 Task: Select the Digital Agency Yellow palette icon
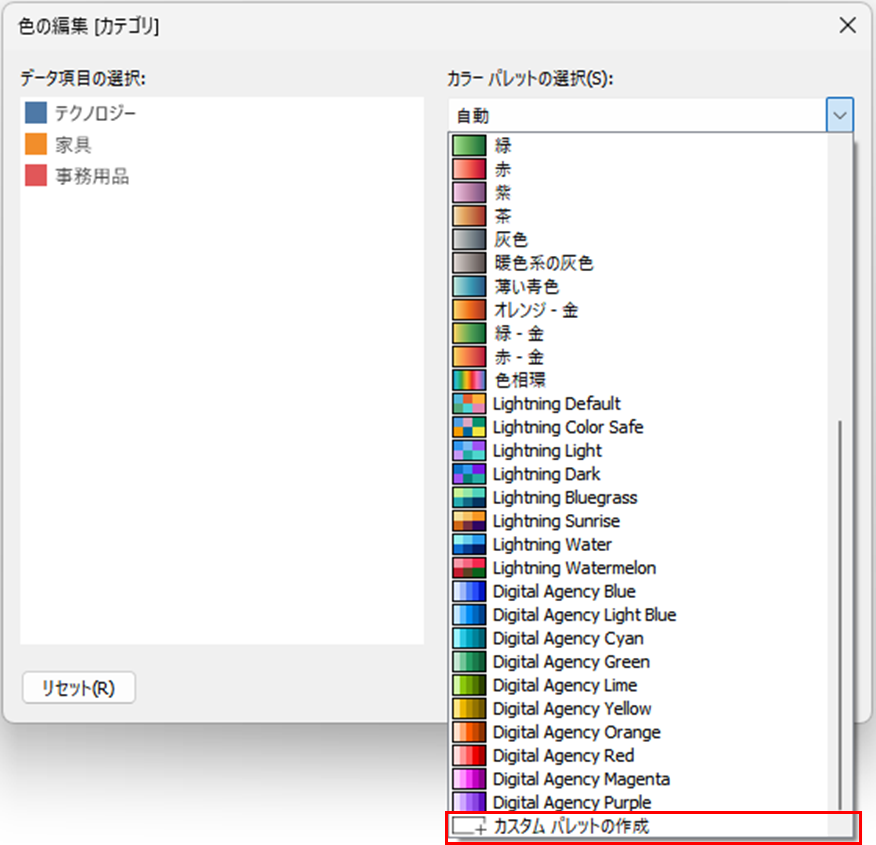coord(469,709)
